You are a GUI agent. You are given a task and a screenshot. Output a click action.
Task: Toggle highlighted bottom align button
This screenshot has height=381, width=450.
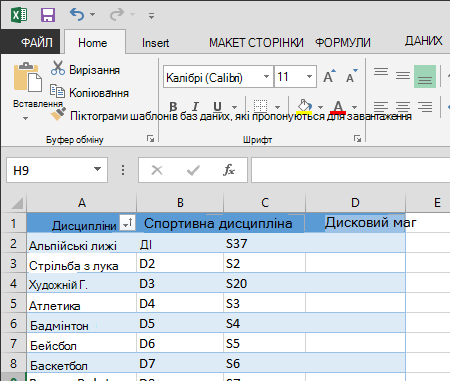point(425,77)
